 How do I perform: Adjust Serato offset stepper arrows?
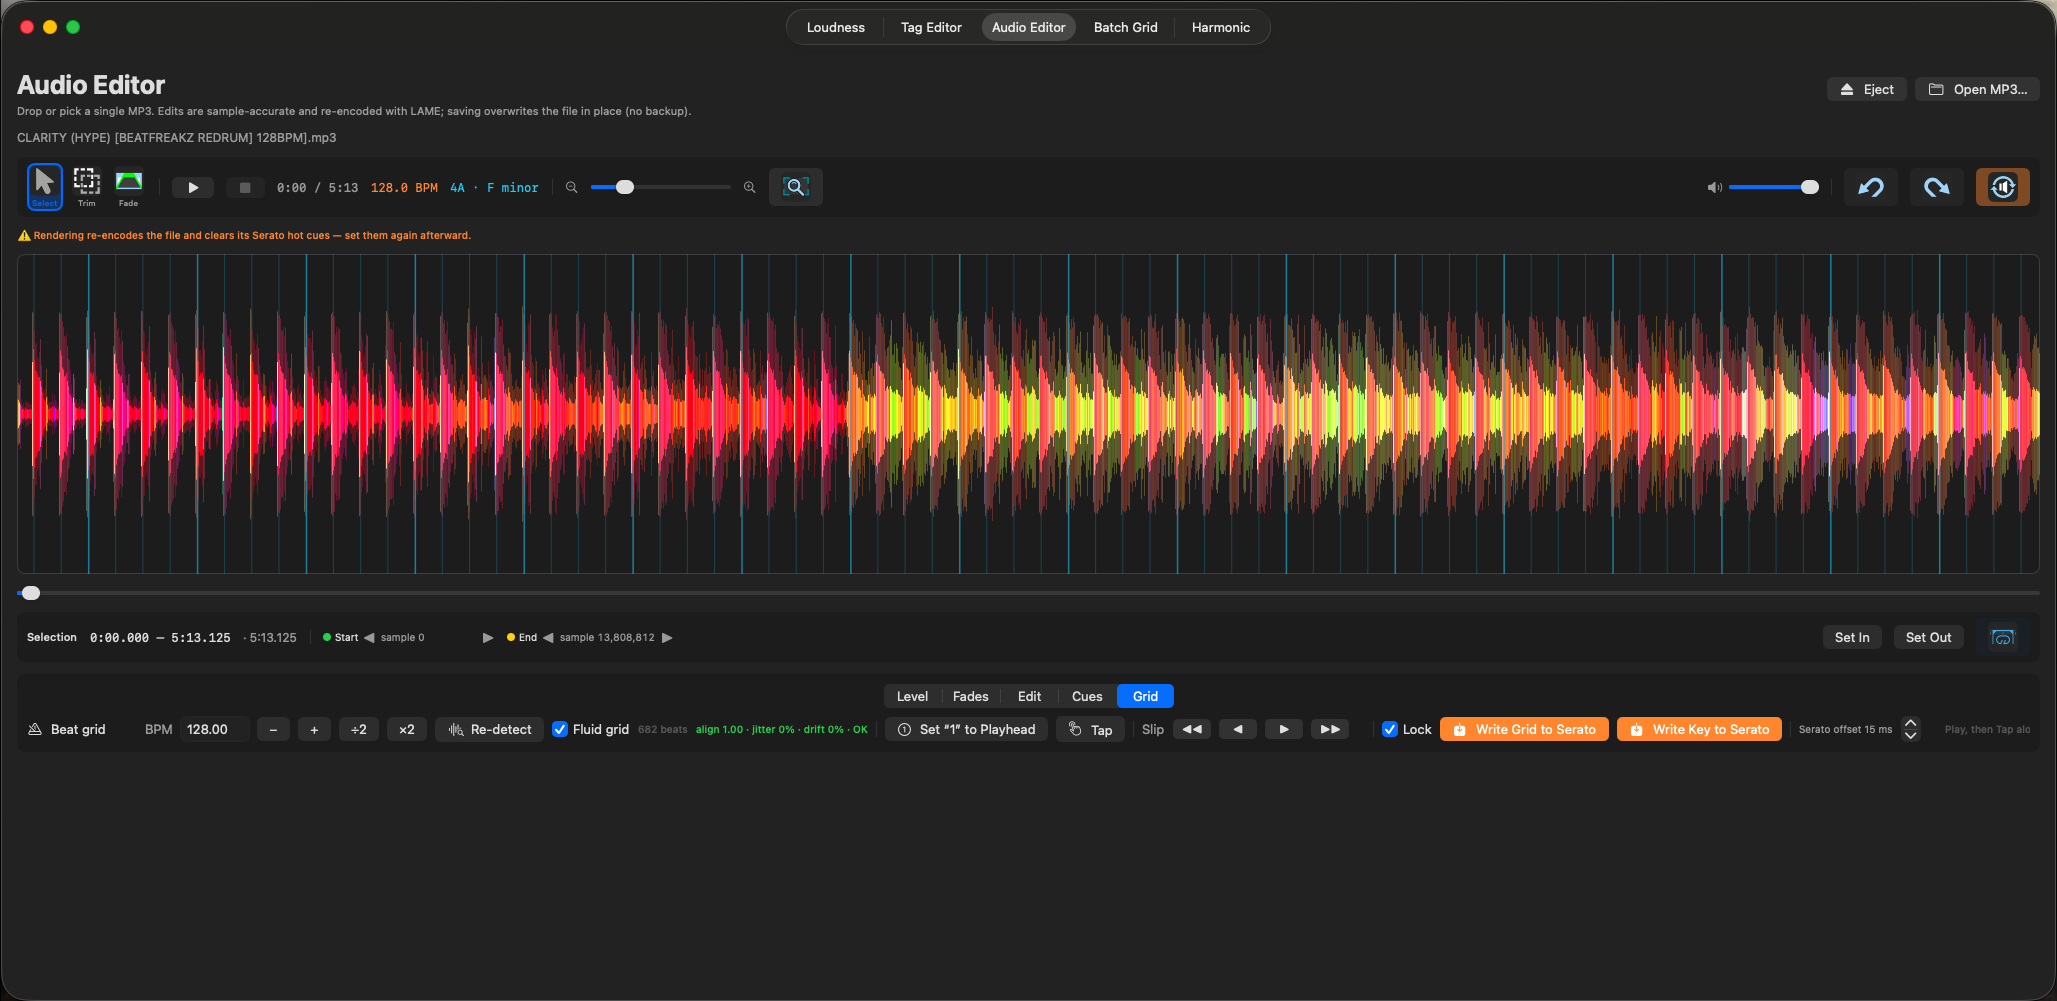(1910, 729)
